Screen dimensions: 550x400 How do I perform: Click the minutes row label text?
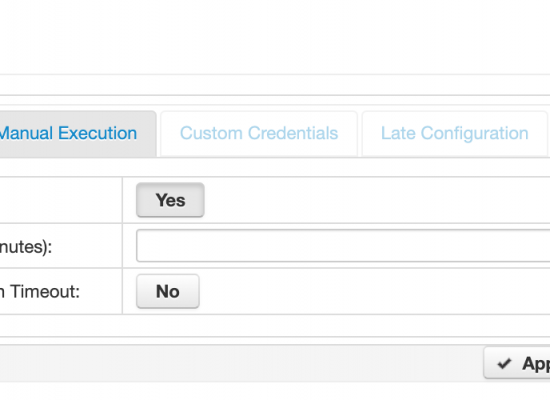click(x=26, y=247)
